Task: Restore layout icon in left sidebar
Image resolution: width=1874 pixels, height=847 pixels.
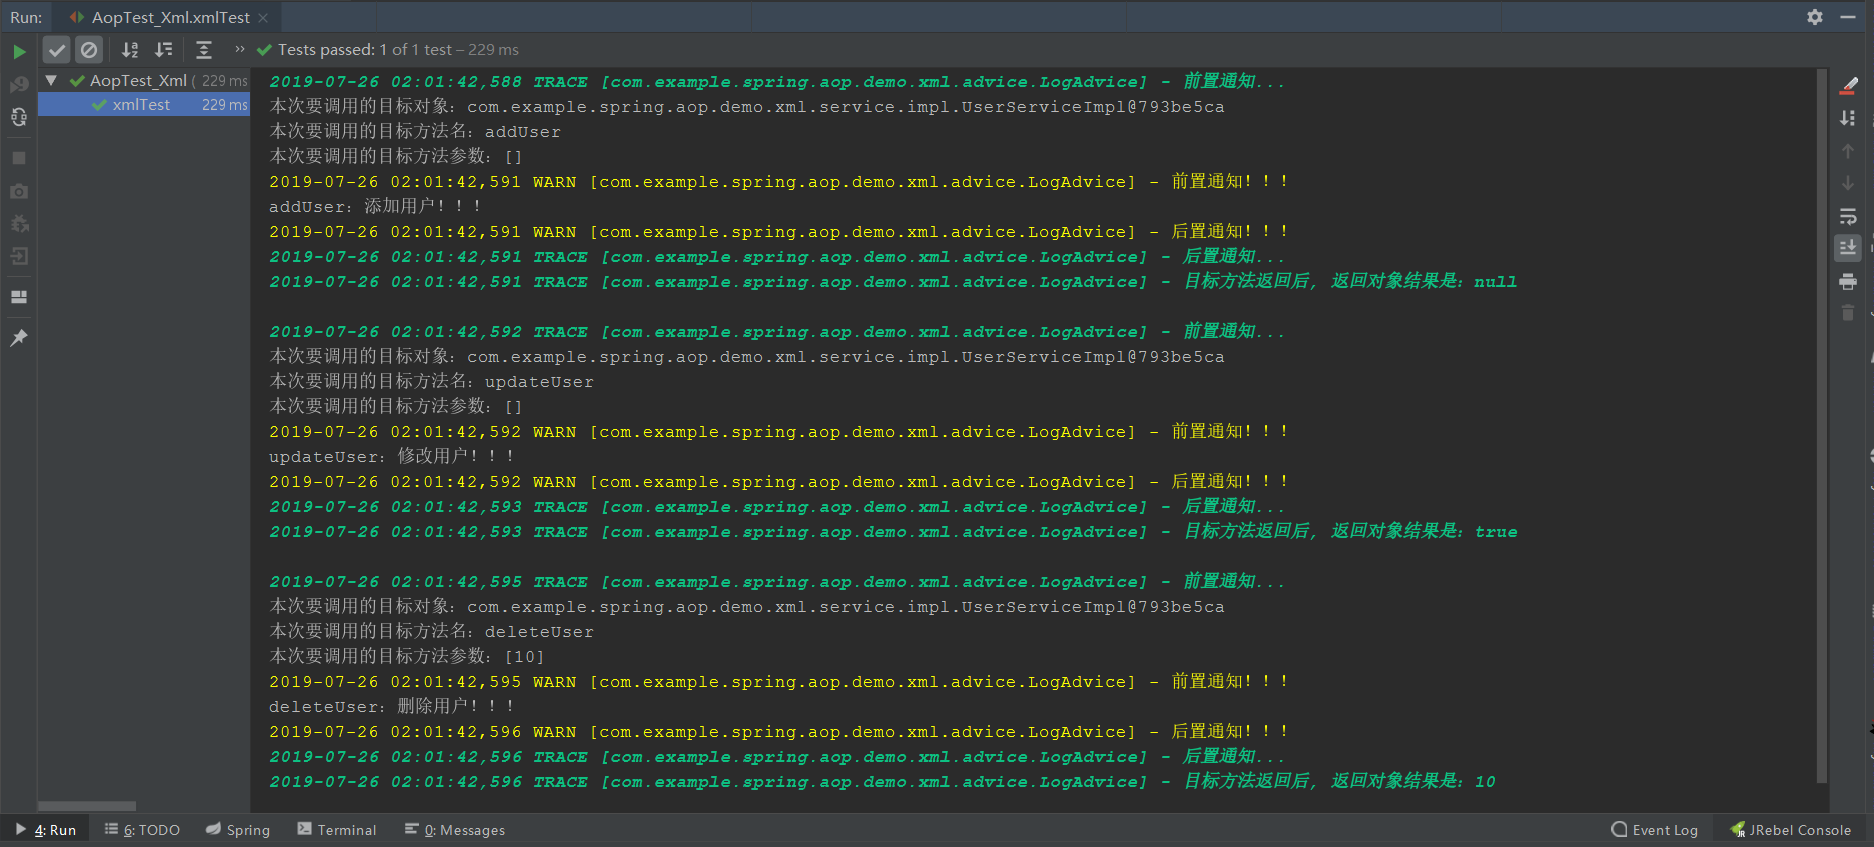Action: click(x=19, y=297)
